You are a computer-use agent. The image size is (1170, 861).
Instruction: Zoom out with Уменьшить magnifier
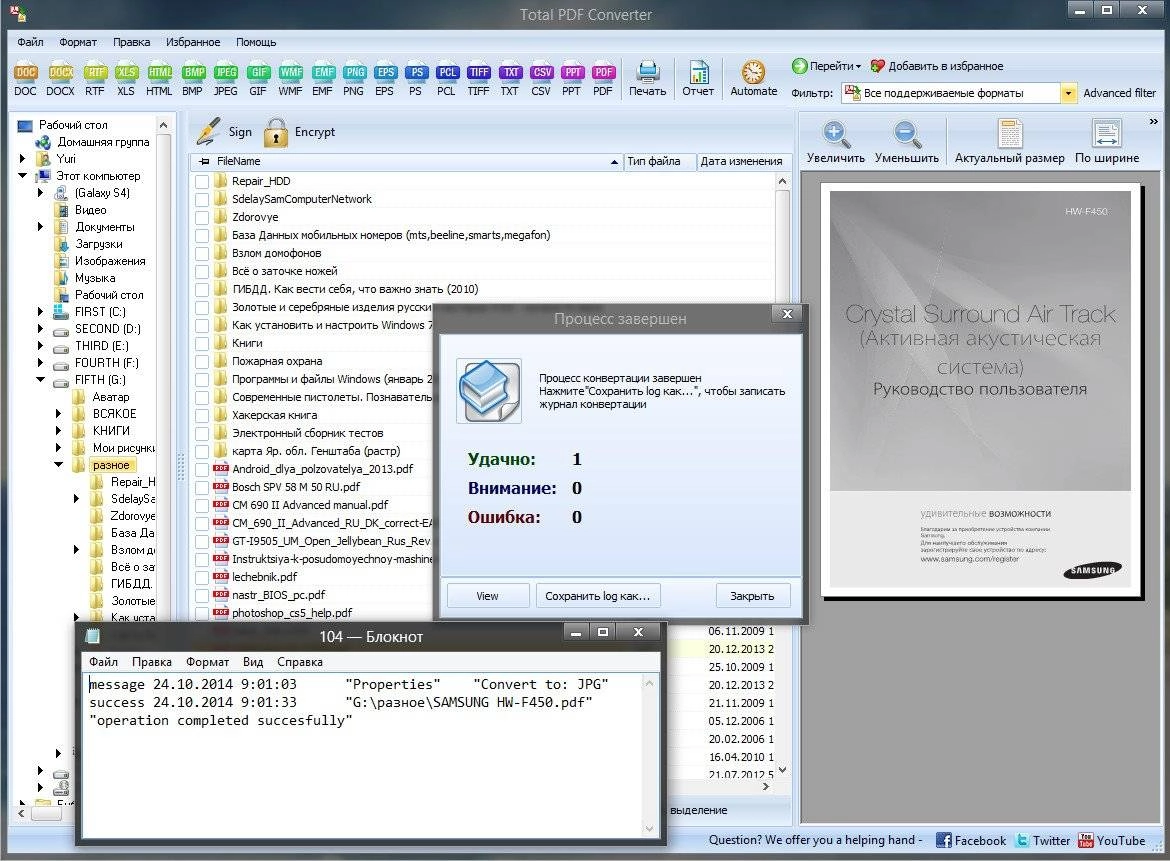click(907, 142)
